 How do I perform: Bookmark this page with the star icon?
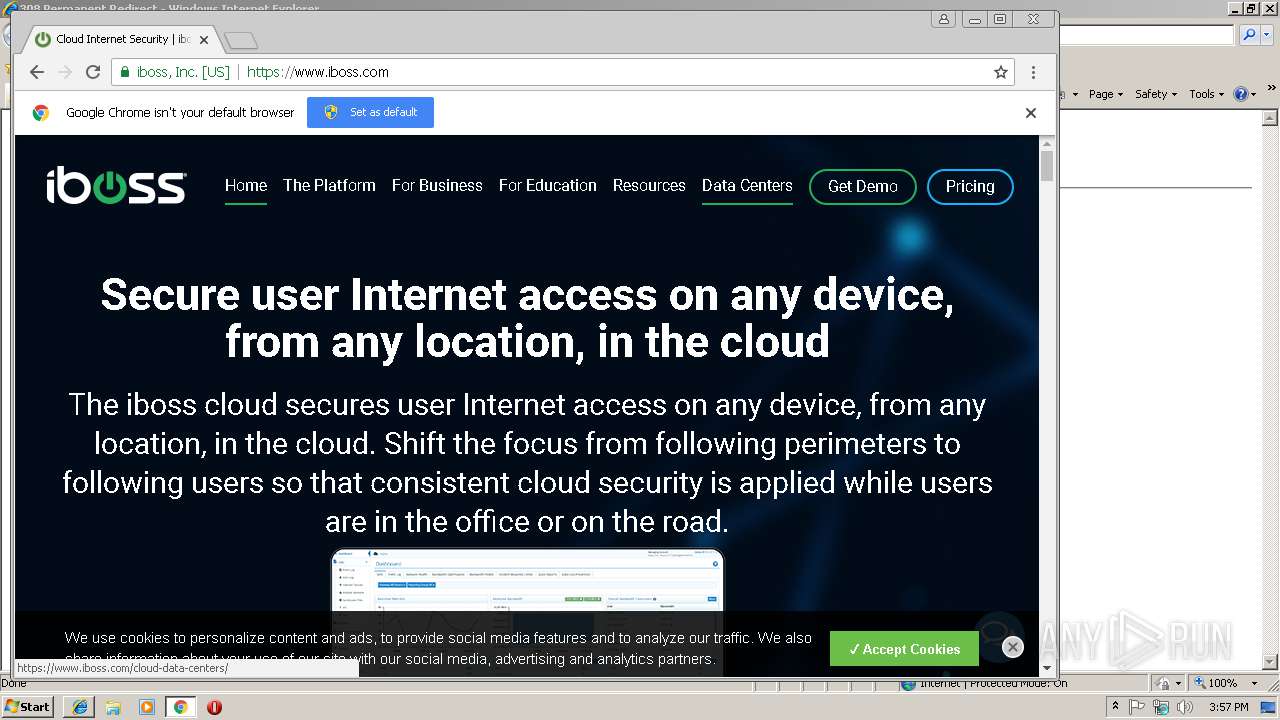click(1000, 72)
